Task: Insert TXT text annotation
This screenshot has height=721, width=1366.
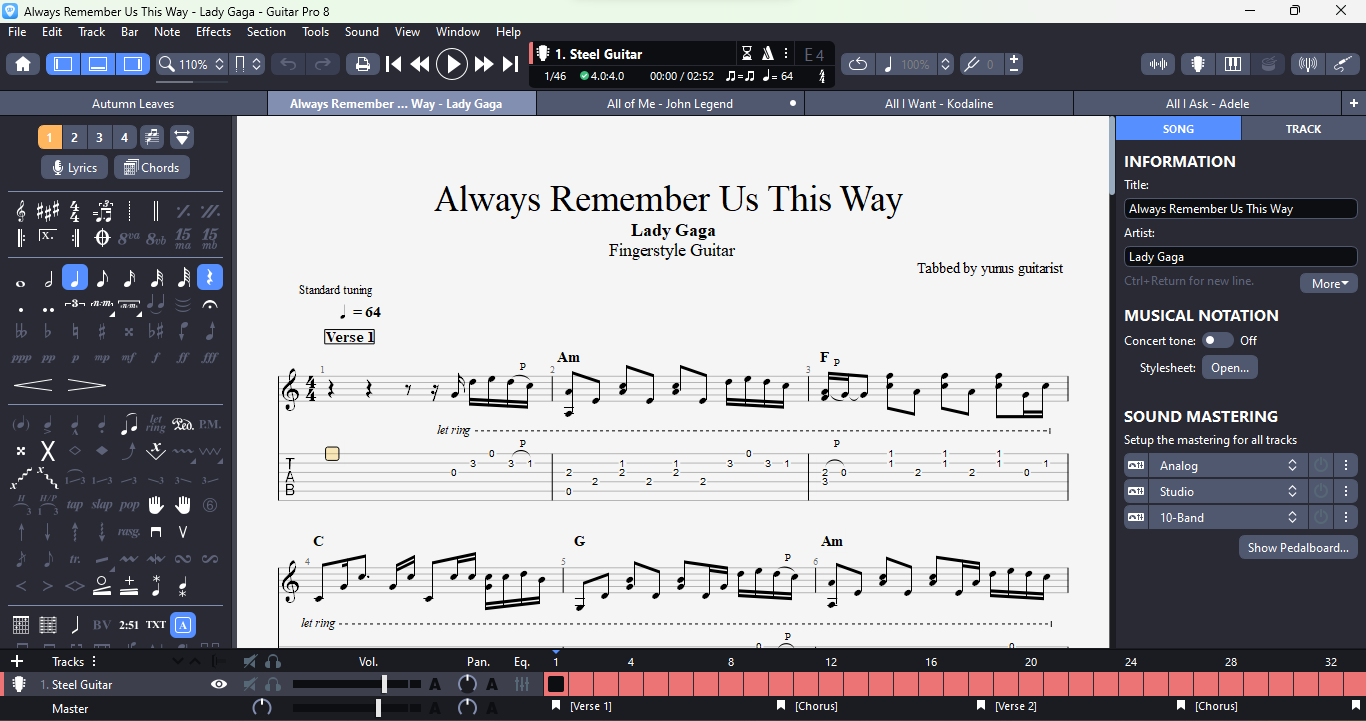Action: [156, 625]
